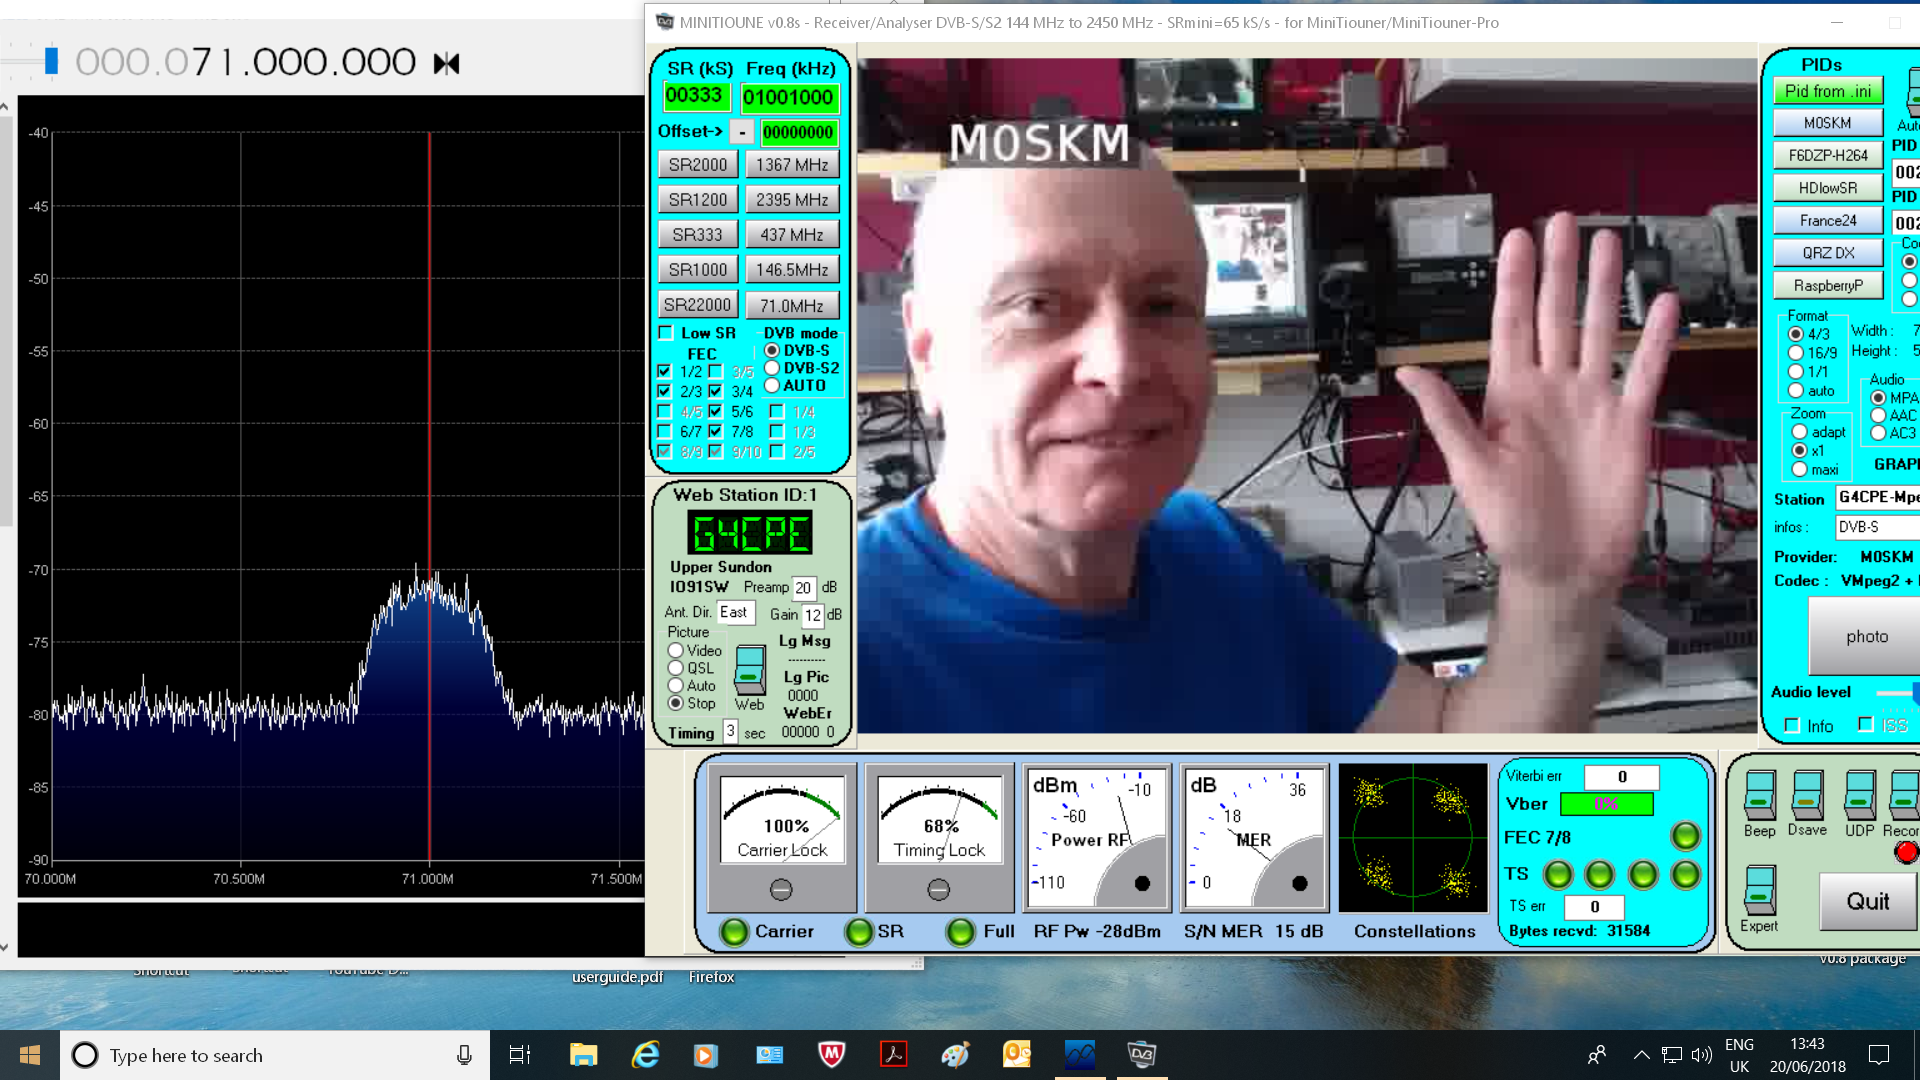Click the Preamp value field
The image size is (1920, 1080).
804,588
